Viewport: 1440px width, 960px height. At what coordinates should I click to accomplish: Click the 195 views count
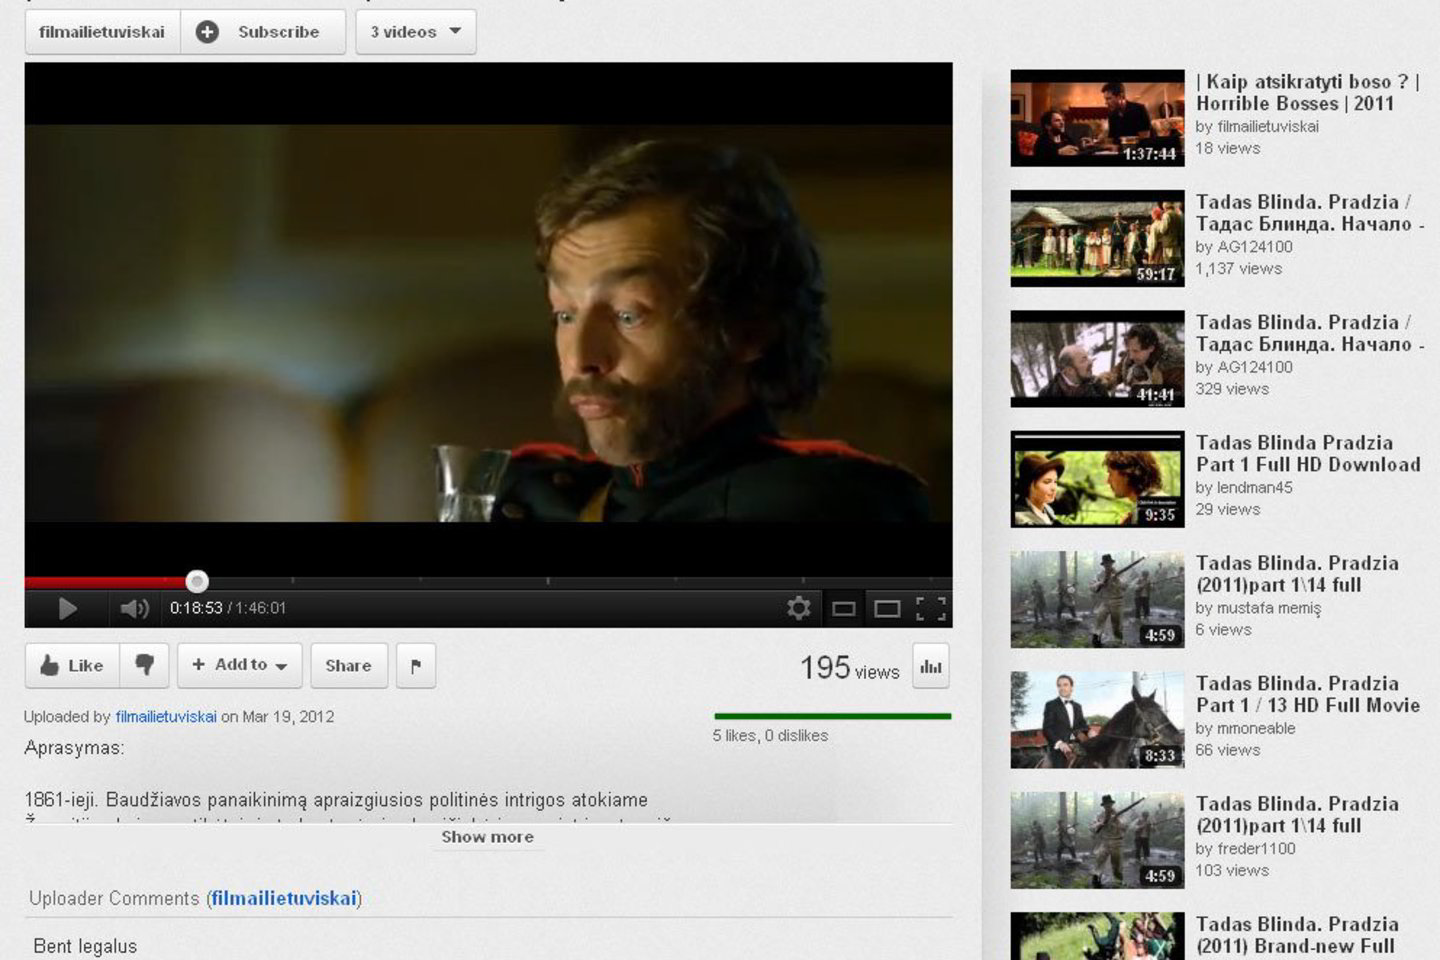tap(849, 668)
